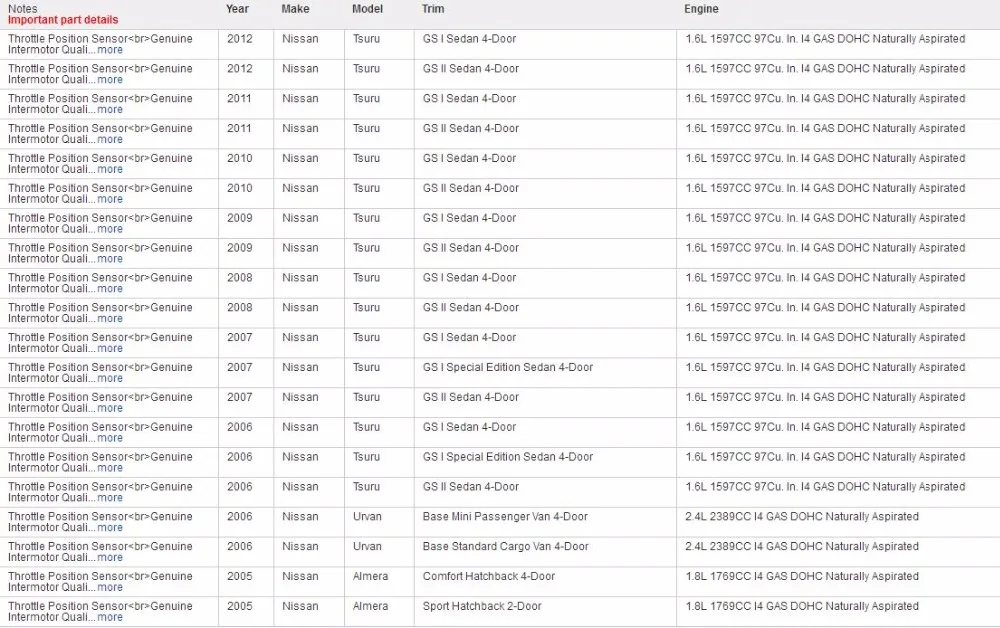
Task: Open 'more' link for 2007 GS II Sedan row
Action: click(110, 409)
